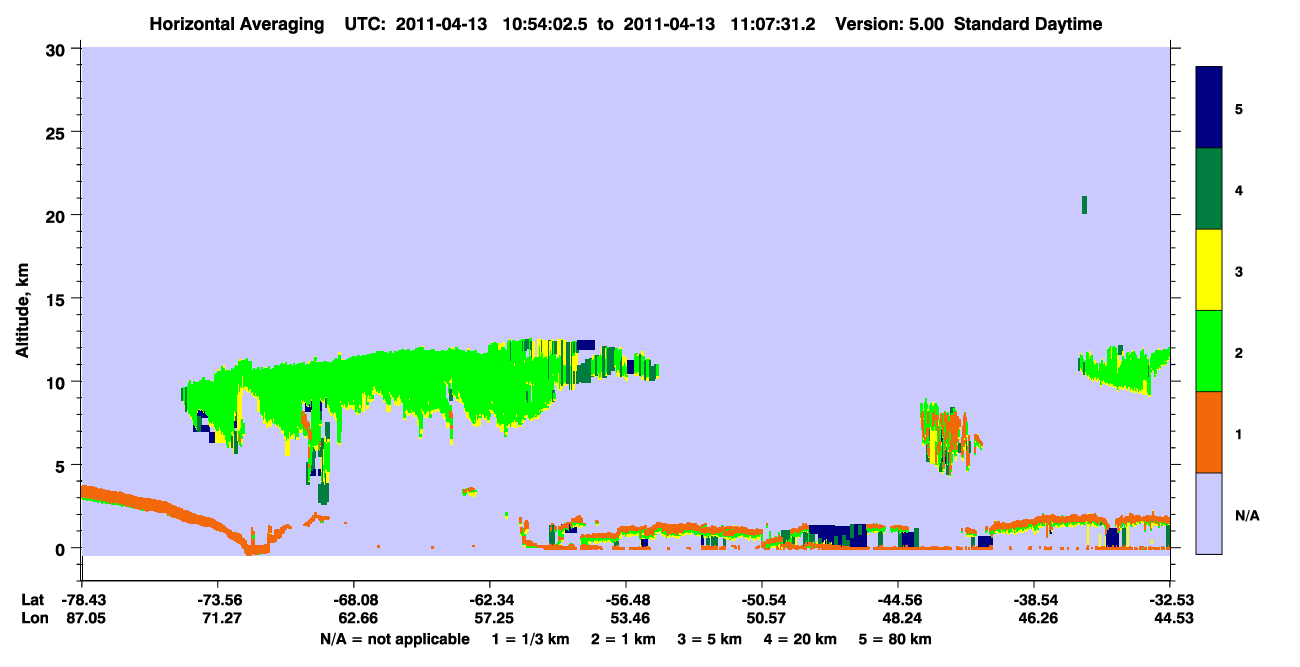The height and width of the screenshot is (667, 1300).
Task: Click the legend entry '1 = 1/3 km'
Action: tap(530, 639)
